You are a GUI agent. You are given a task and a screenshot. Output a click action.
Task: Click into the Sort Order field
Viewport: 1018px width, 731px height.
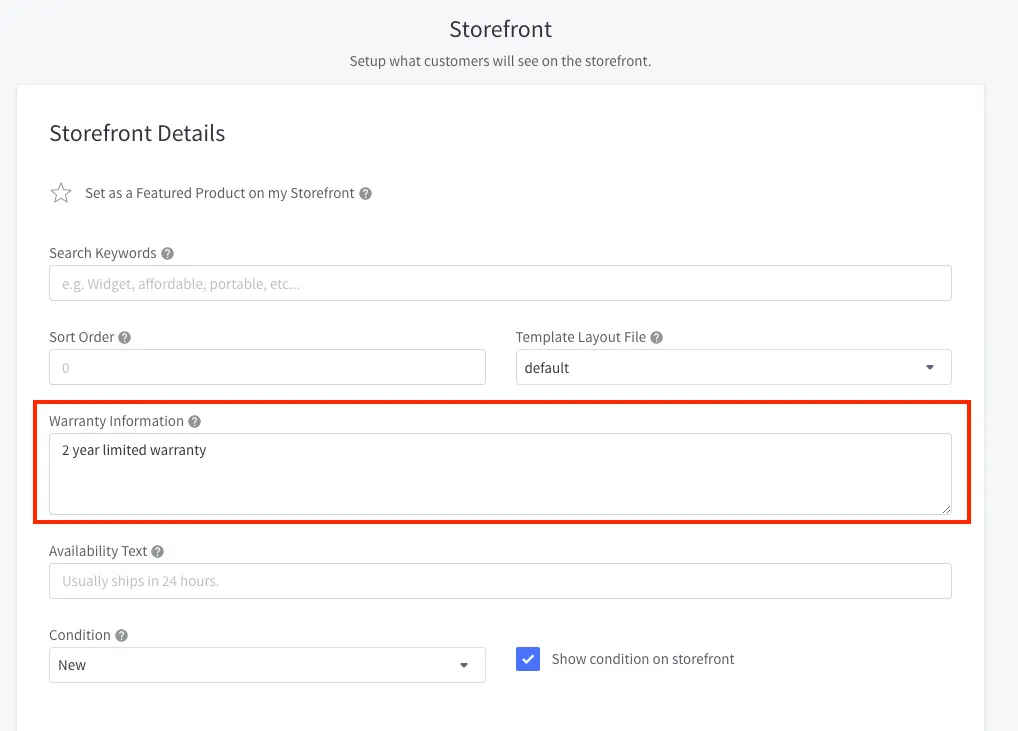point(267,367)
